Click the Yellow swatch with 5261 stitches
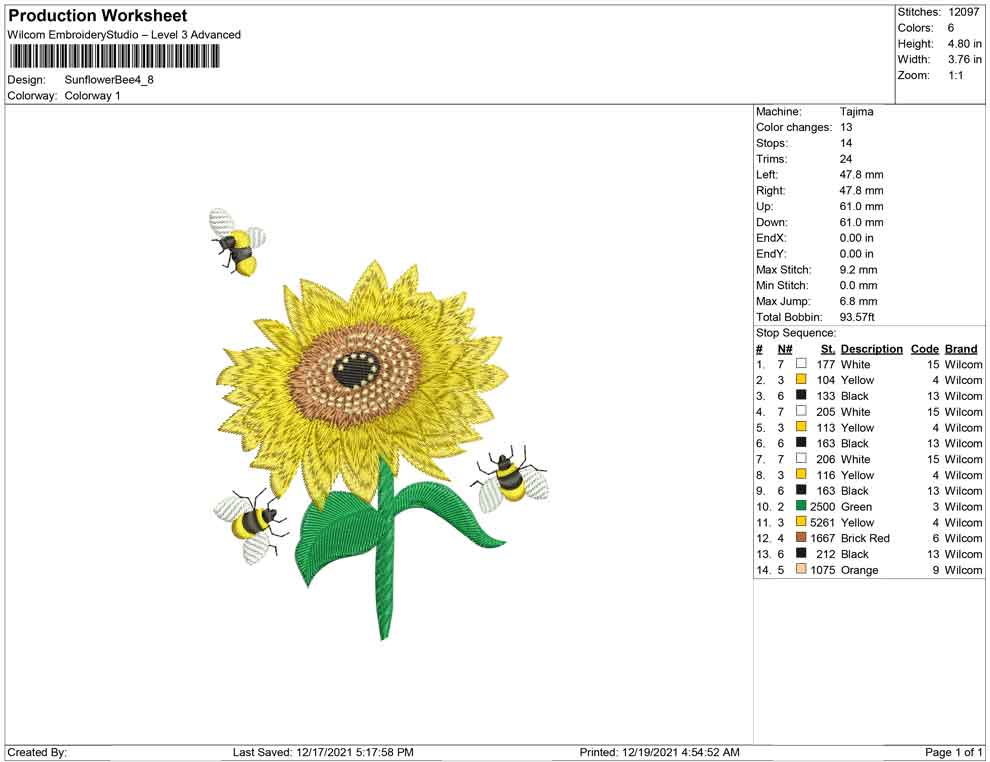Screen dimensions: 990x762 [x=801, y=521]
